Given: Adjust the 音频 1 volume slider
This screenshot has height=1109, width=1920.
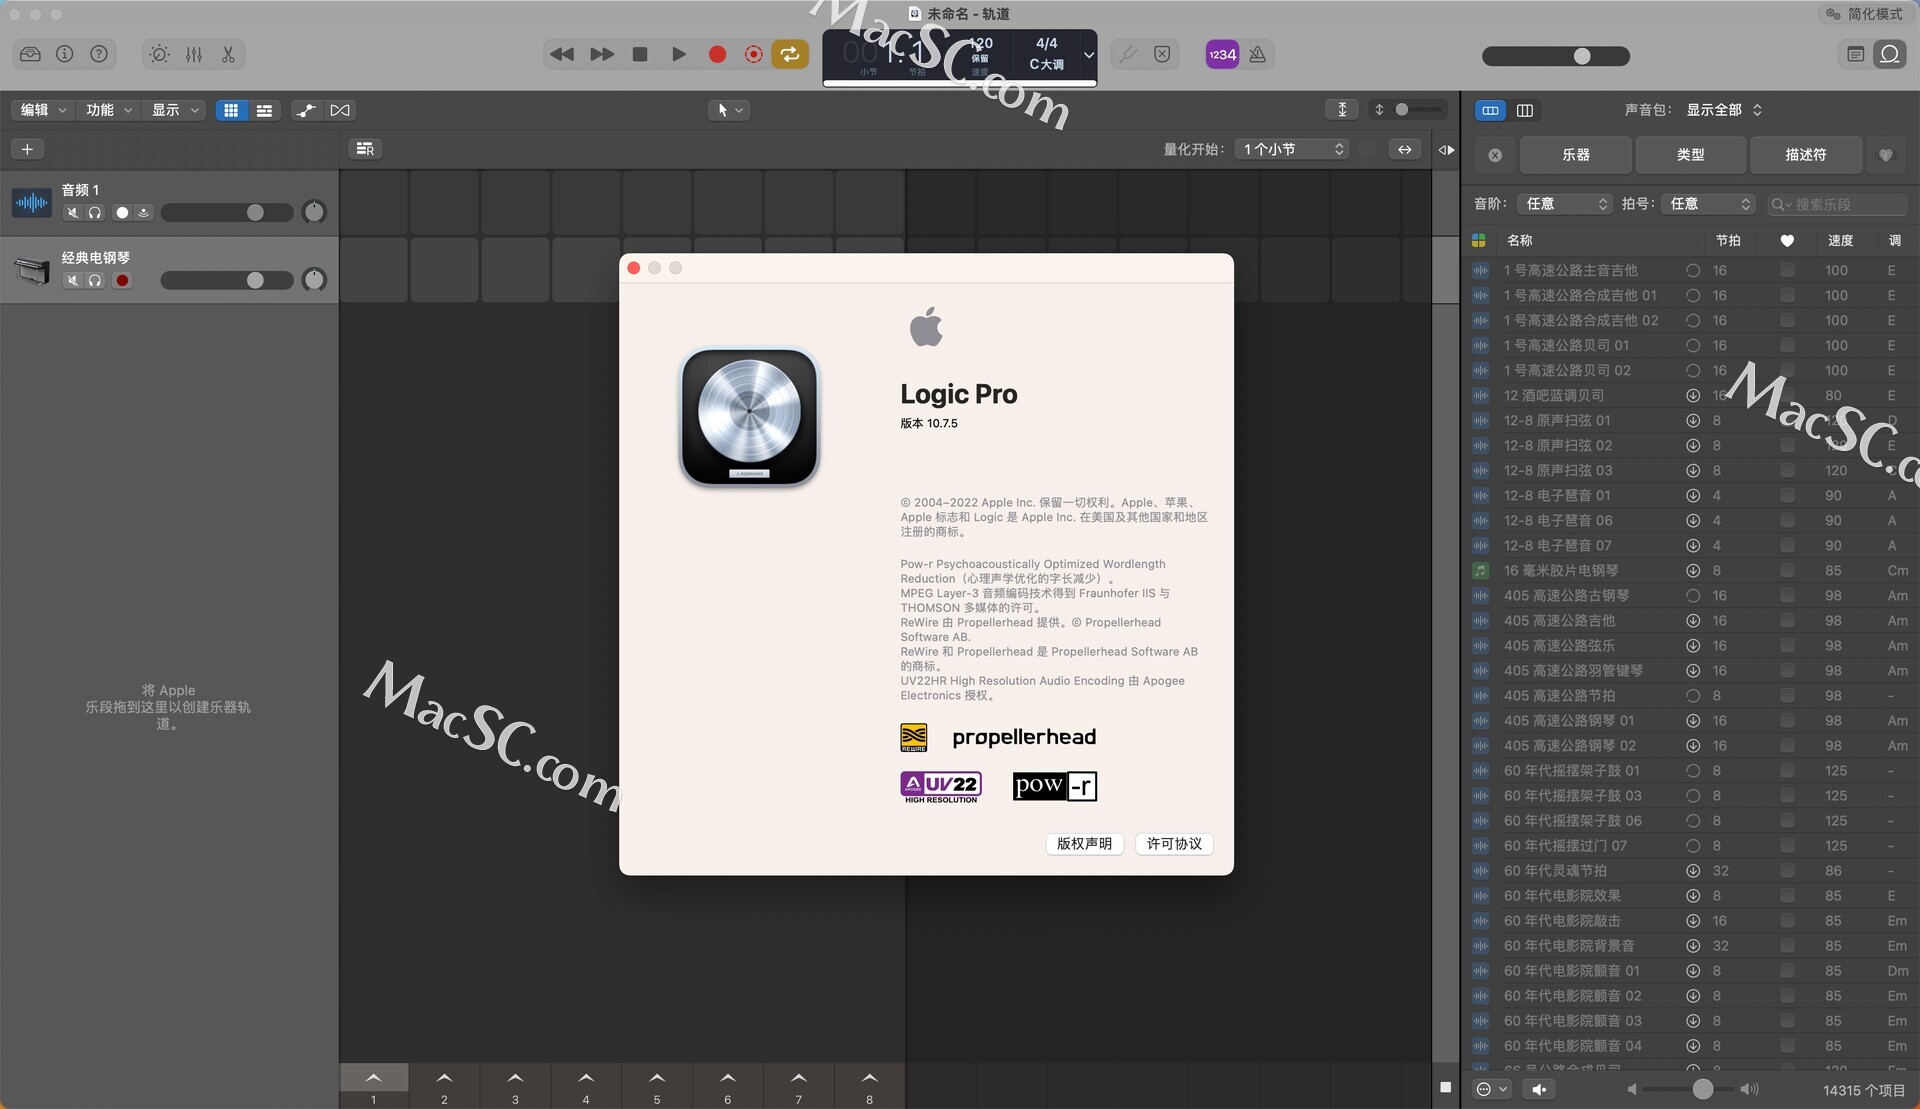Looking at the screenshot, I should pyautogui.click(x=227, y=212).
